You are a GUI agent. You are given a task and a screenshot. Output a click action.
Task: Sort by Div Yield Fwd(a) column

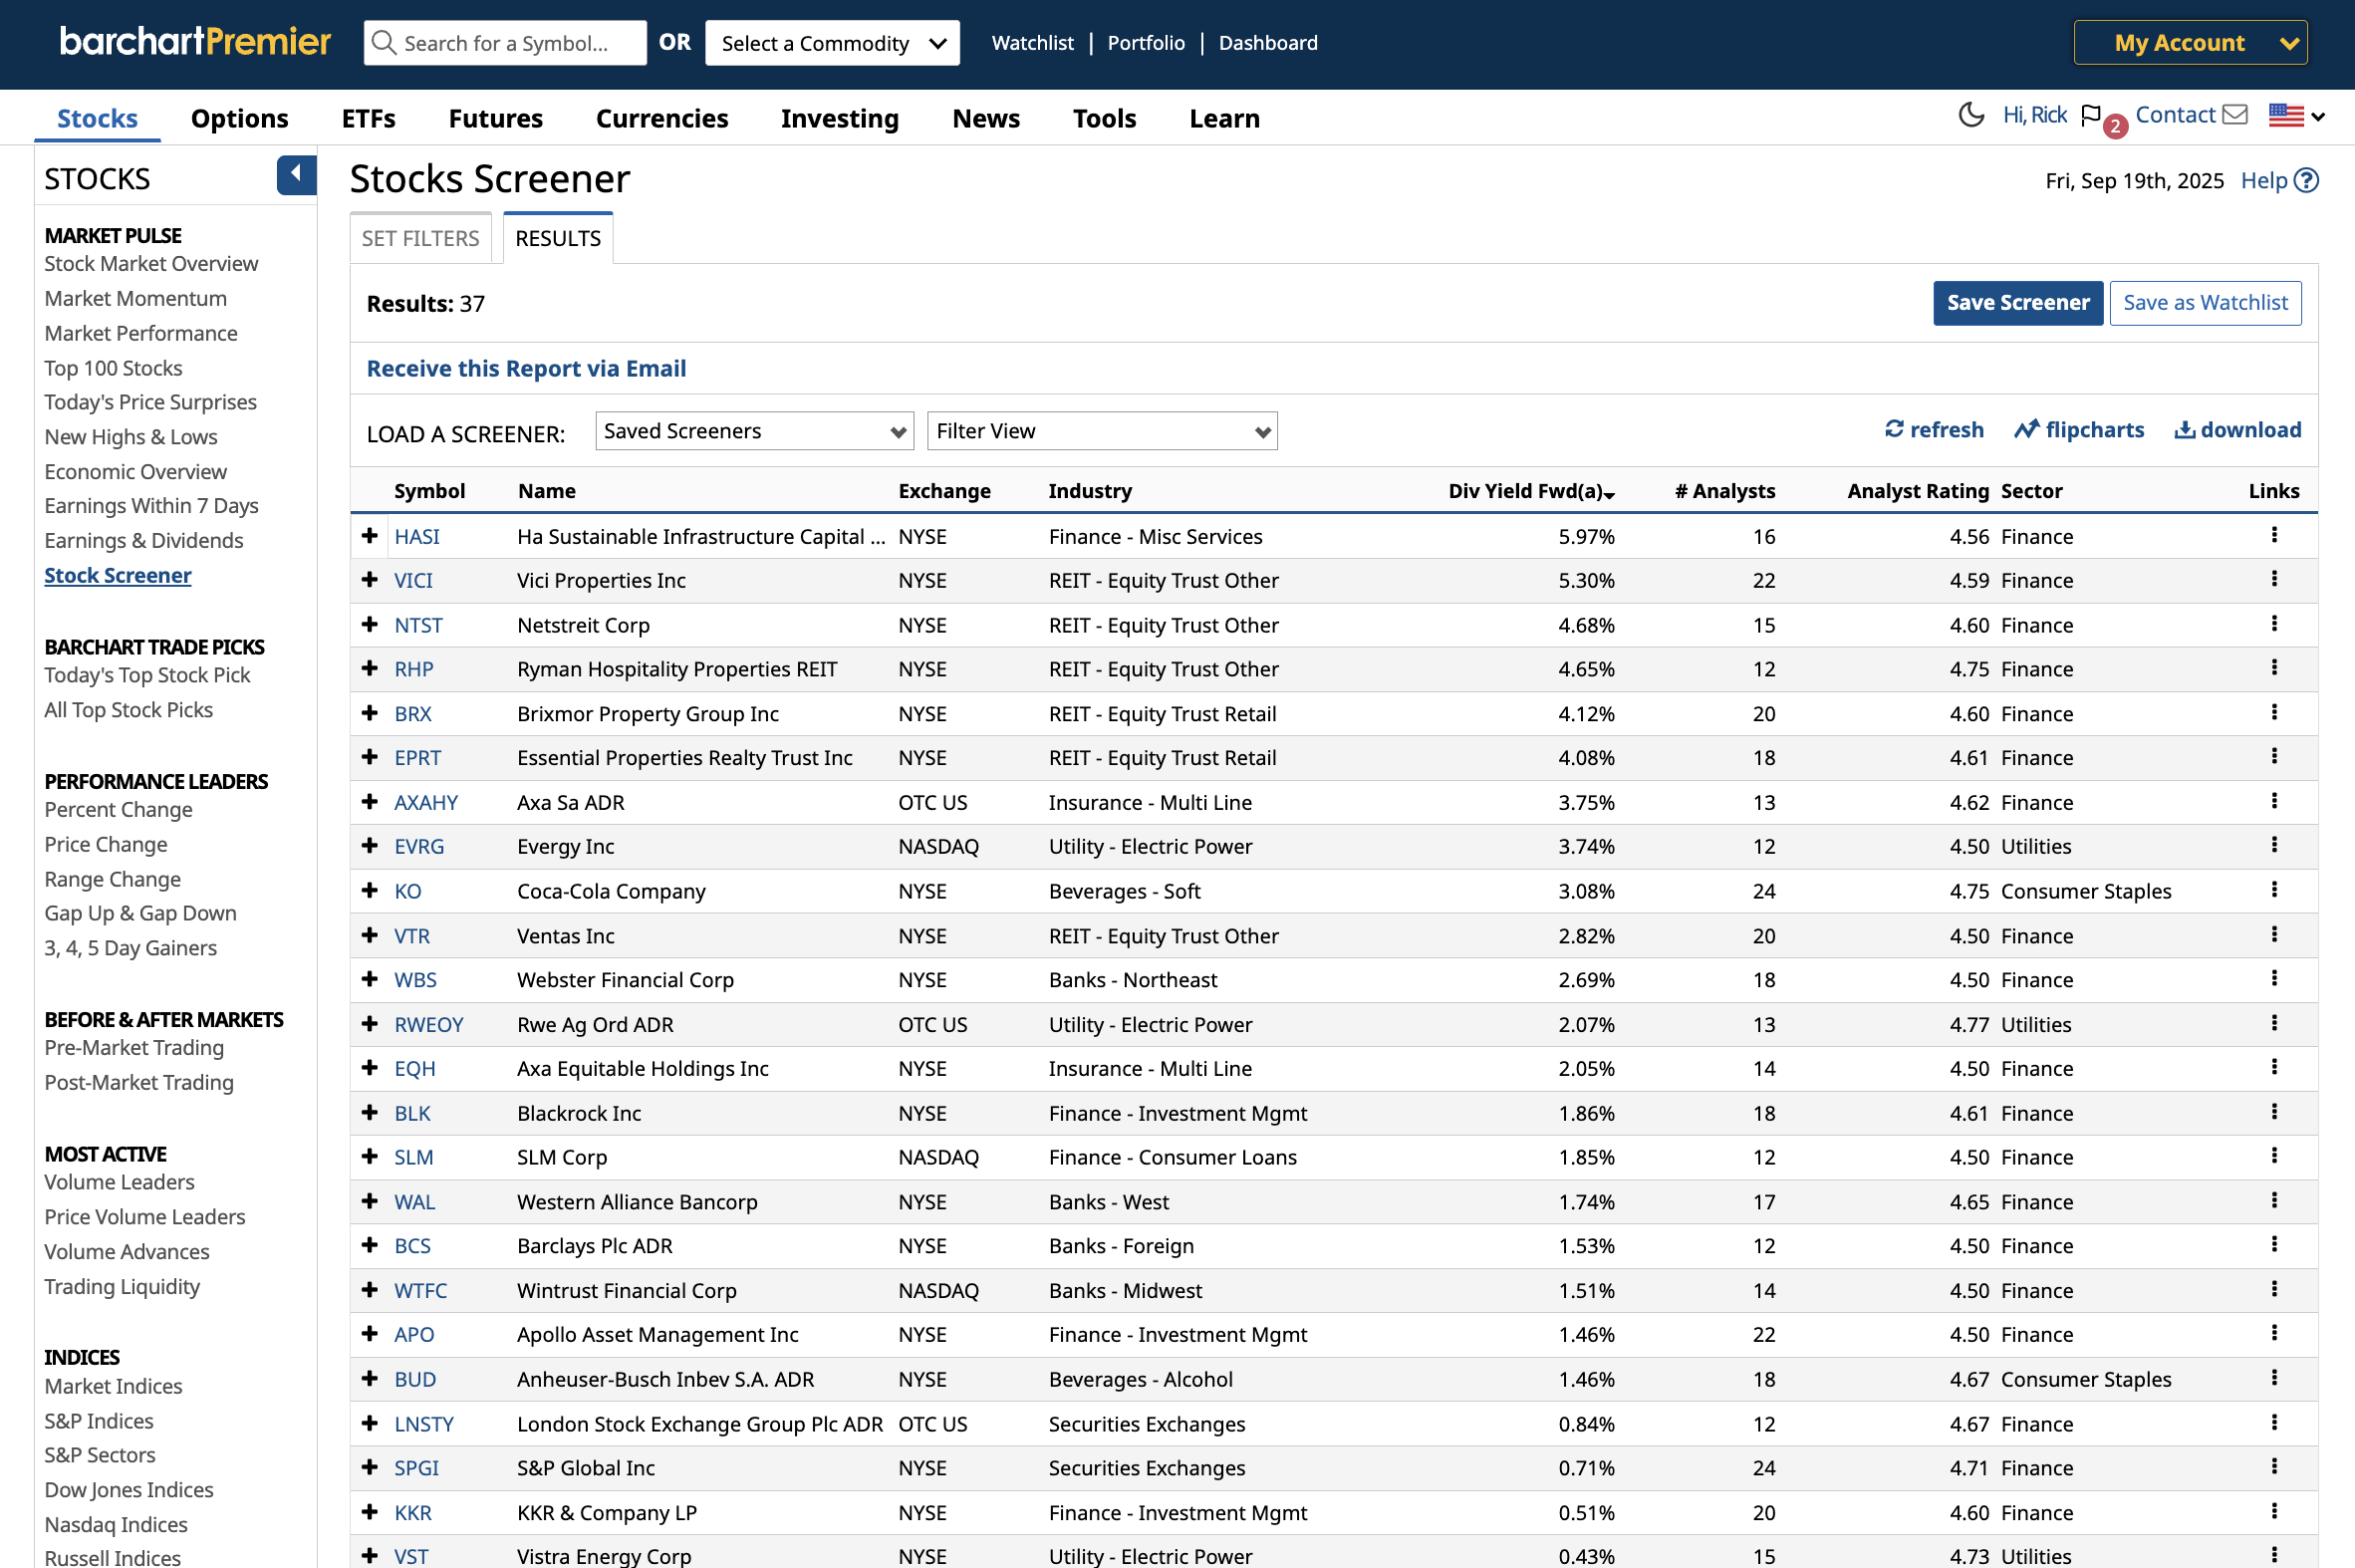click(1531, 491)
